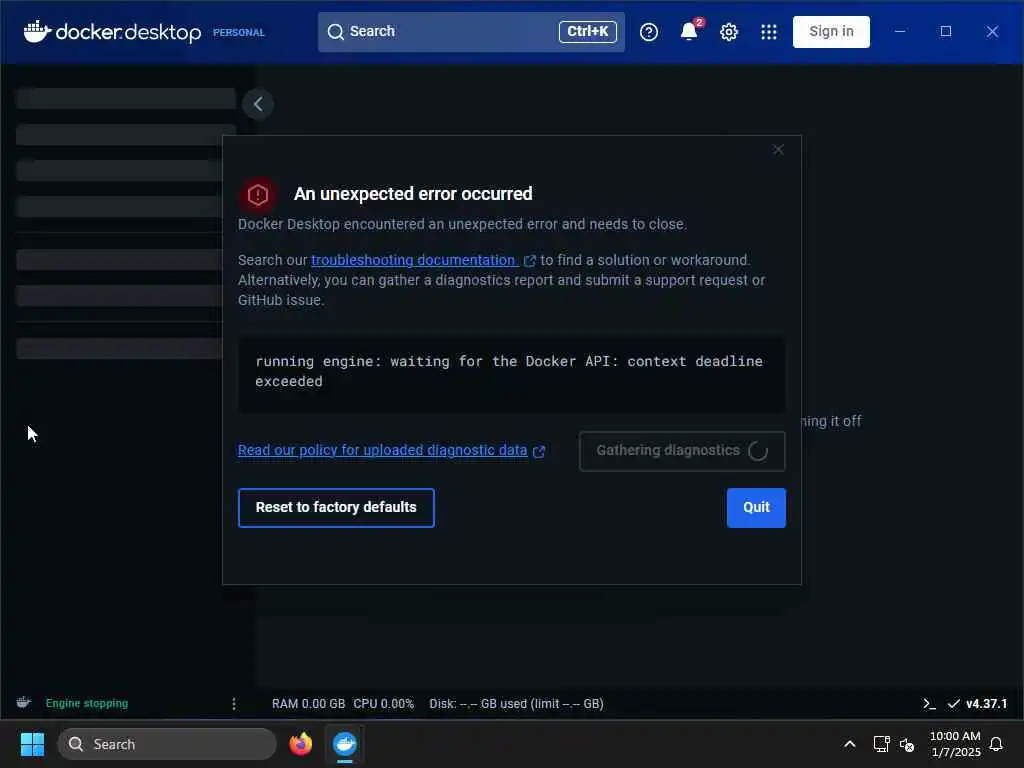Open policy for uploaded diagnostic data link

(x=382, y=450)
